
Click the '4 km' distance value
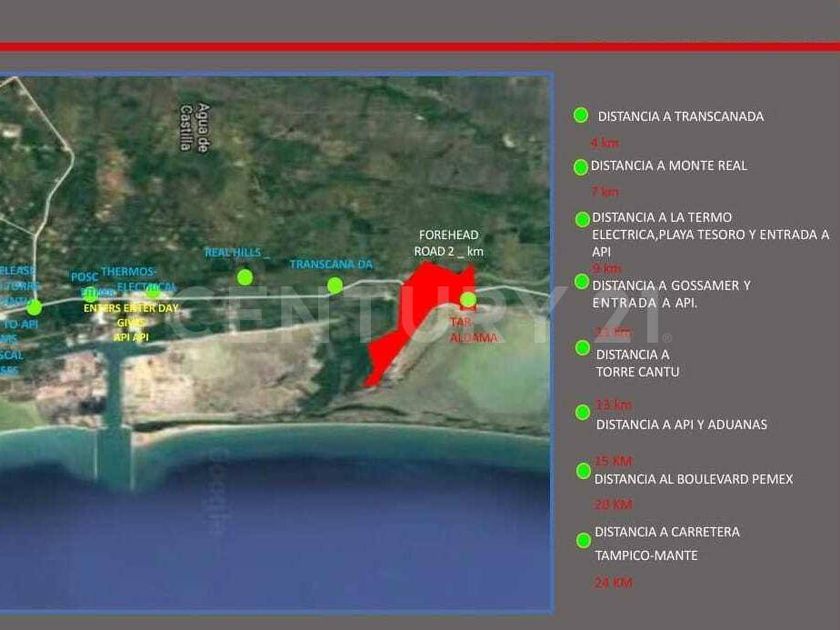coord(604,143)
